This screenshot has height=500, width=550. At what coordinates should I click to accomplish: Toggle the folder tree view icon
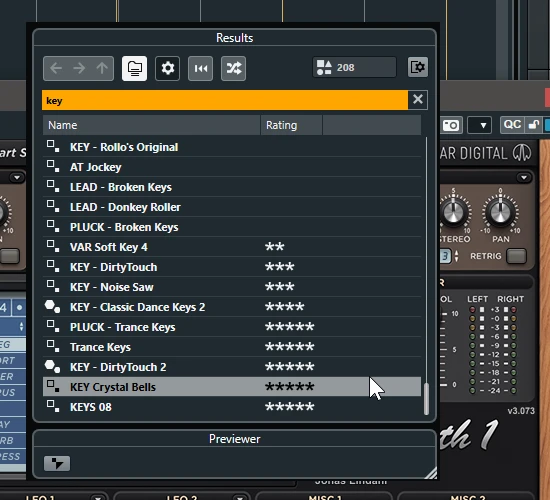point(134,68)
